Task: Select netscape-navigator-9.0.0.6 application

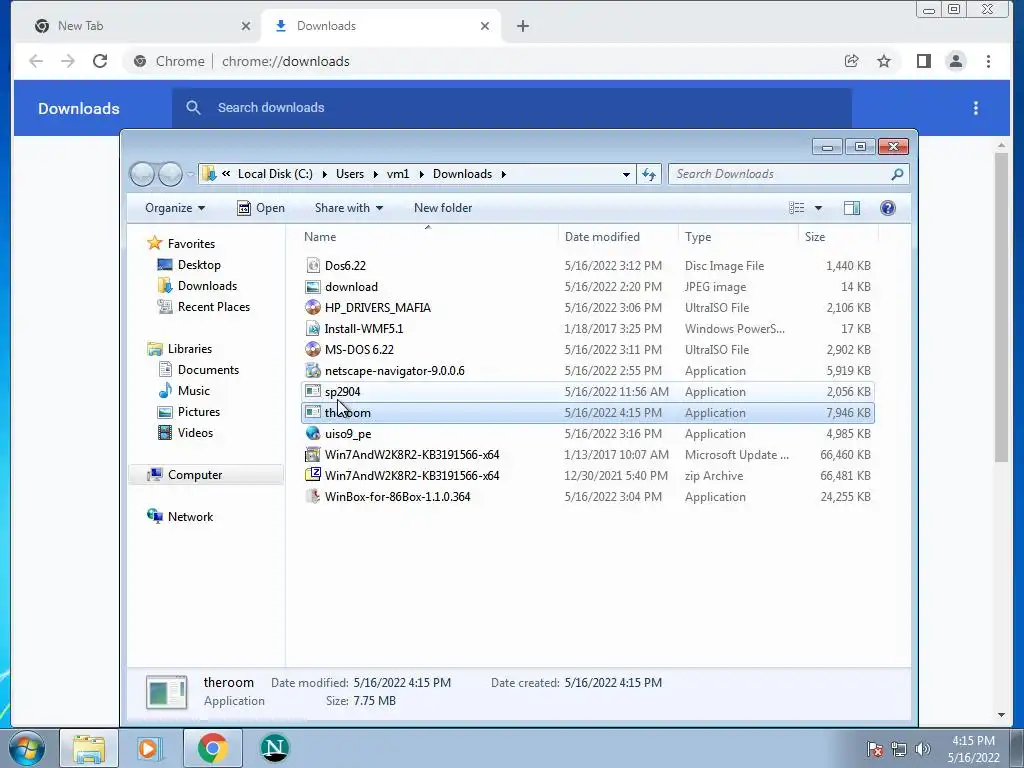Action: [x=588, y=371]
